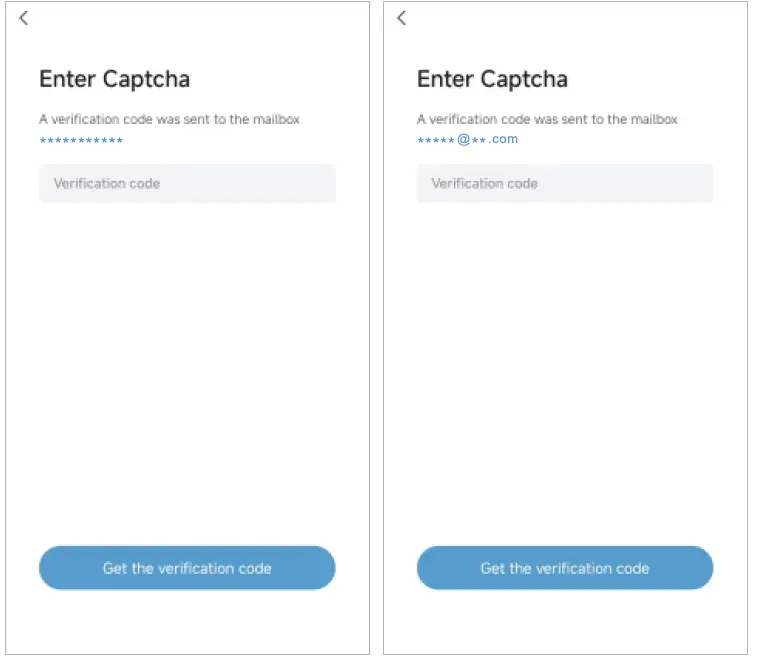Click the Verification code field on right screen
The height and width of the screenshot is (659, 759).
[x=565, y=184]
